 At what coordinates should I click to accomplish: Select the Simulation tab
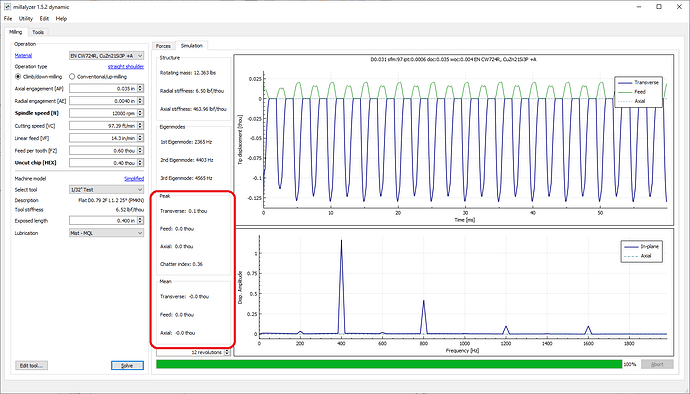click(x=191, y=45)
